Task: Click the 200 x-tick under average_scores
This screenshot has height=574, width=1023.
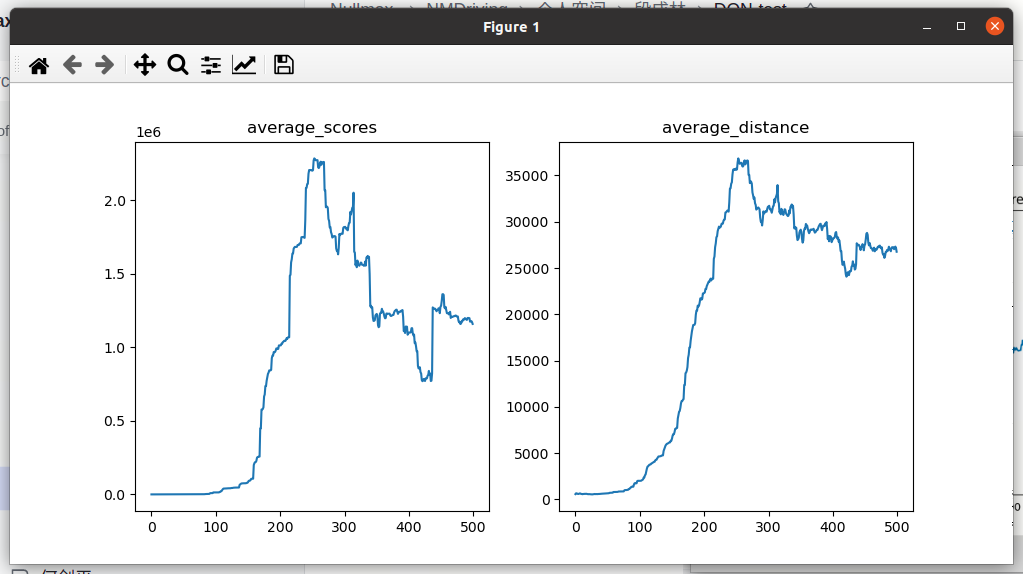Action: pos(281,527)
